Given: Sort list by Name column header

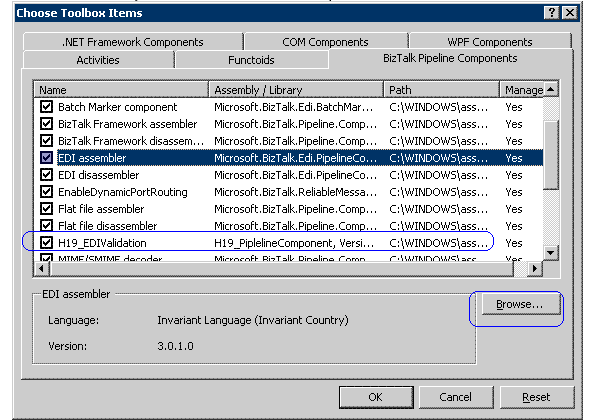Looking at the screenshot, I should tap(121, 90).
